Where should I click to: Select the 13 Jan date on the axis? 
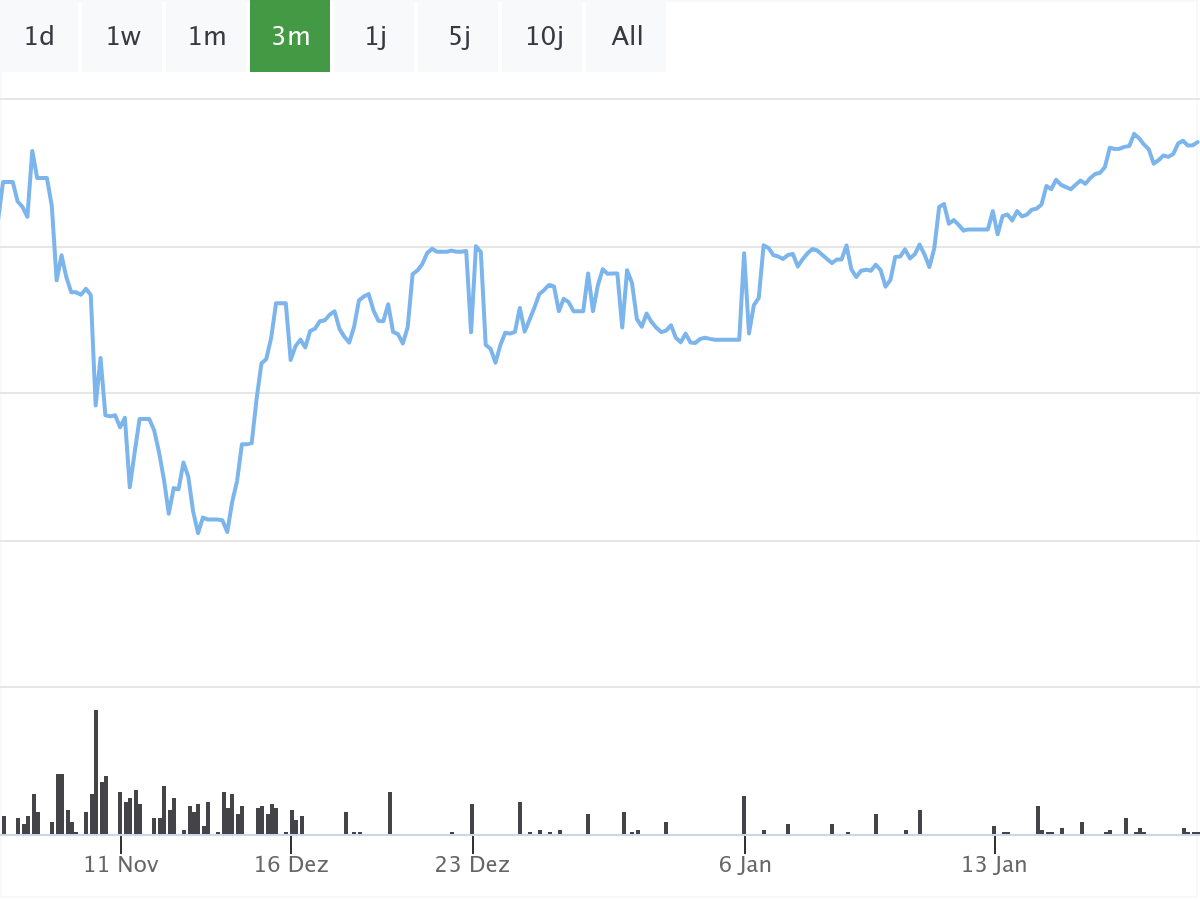pyautogui.click(x=994, y=864)
